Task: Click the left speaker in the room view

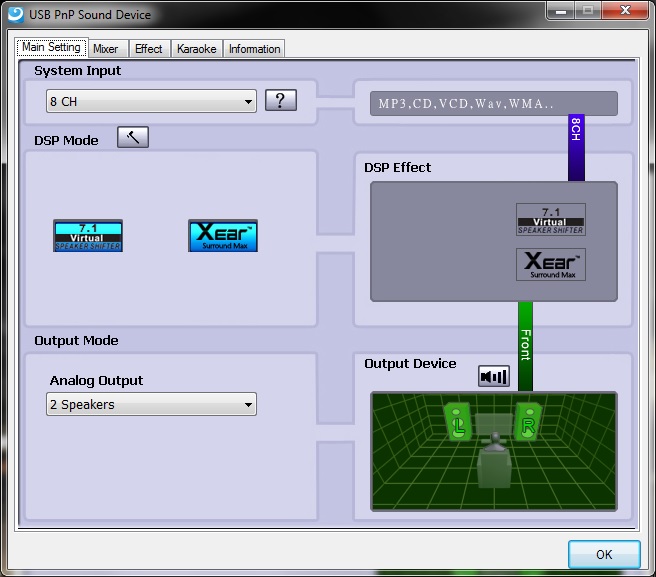Action: (459, 422)
